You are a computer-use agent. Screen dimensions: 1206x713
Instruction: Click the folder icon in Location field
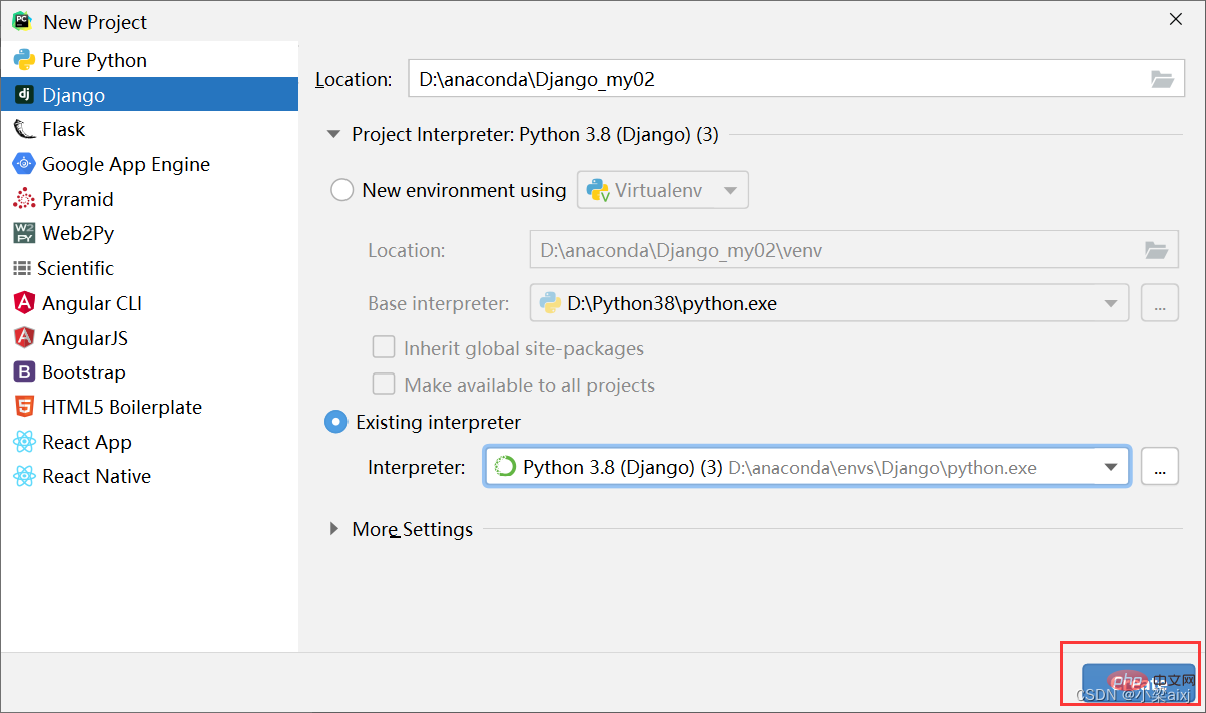(x=1162, y=79)
